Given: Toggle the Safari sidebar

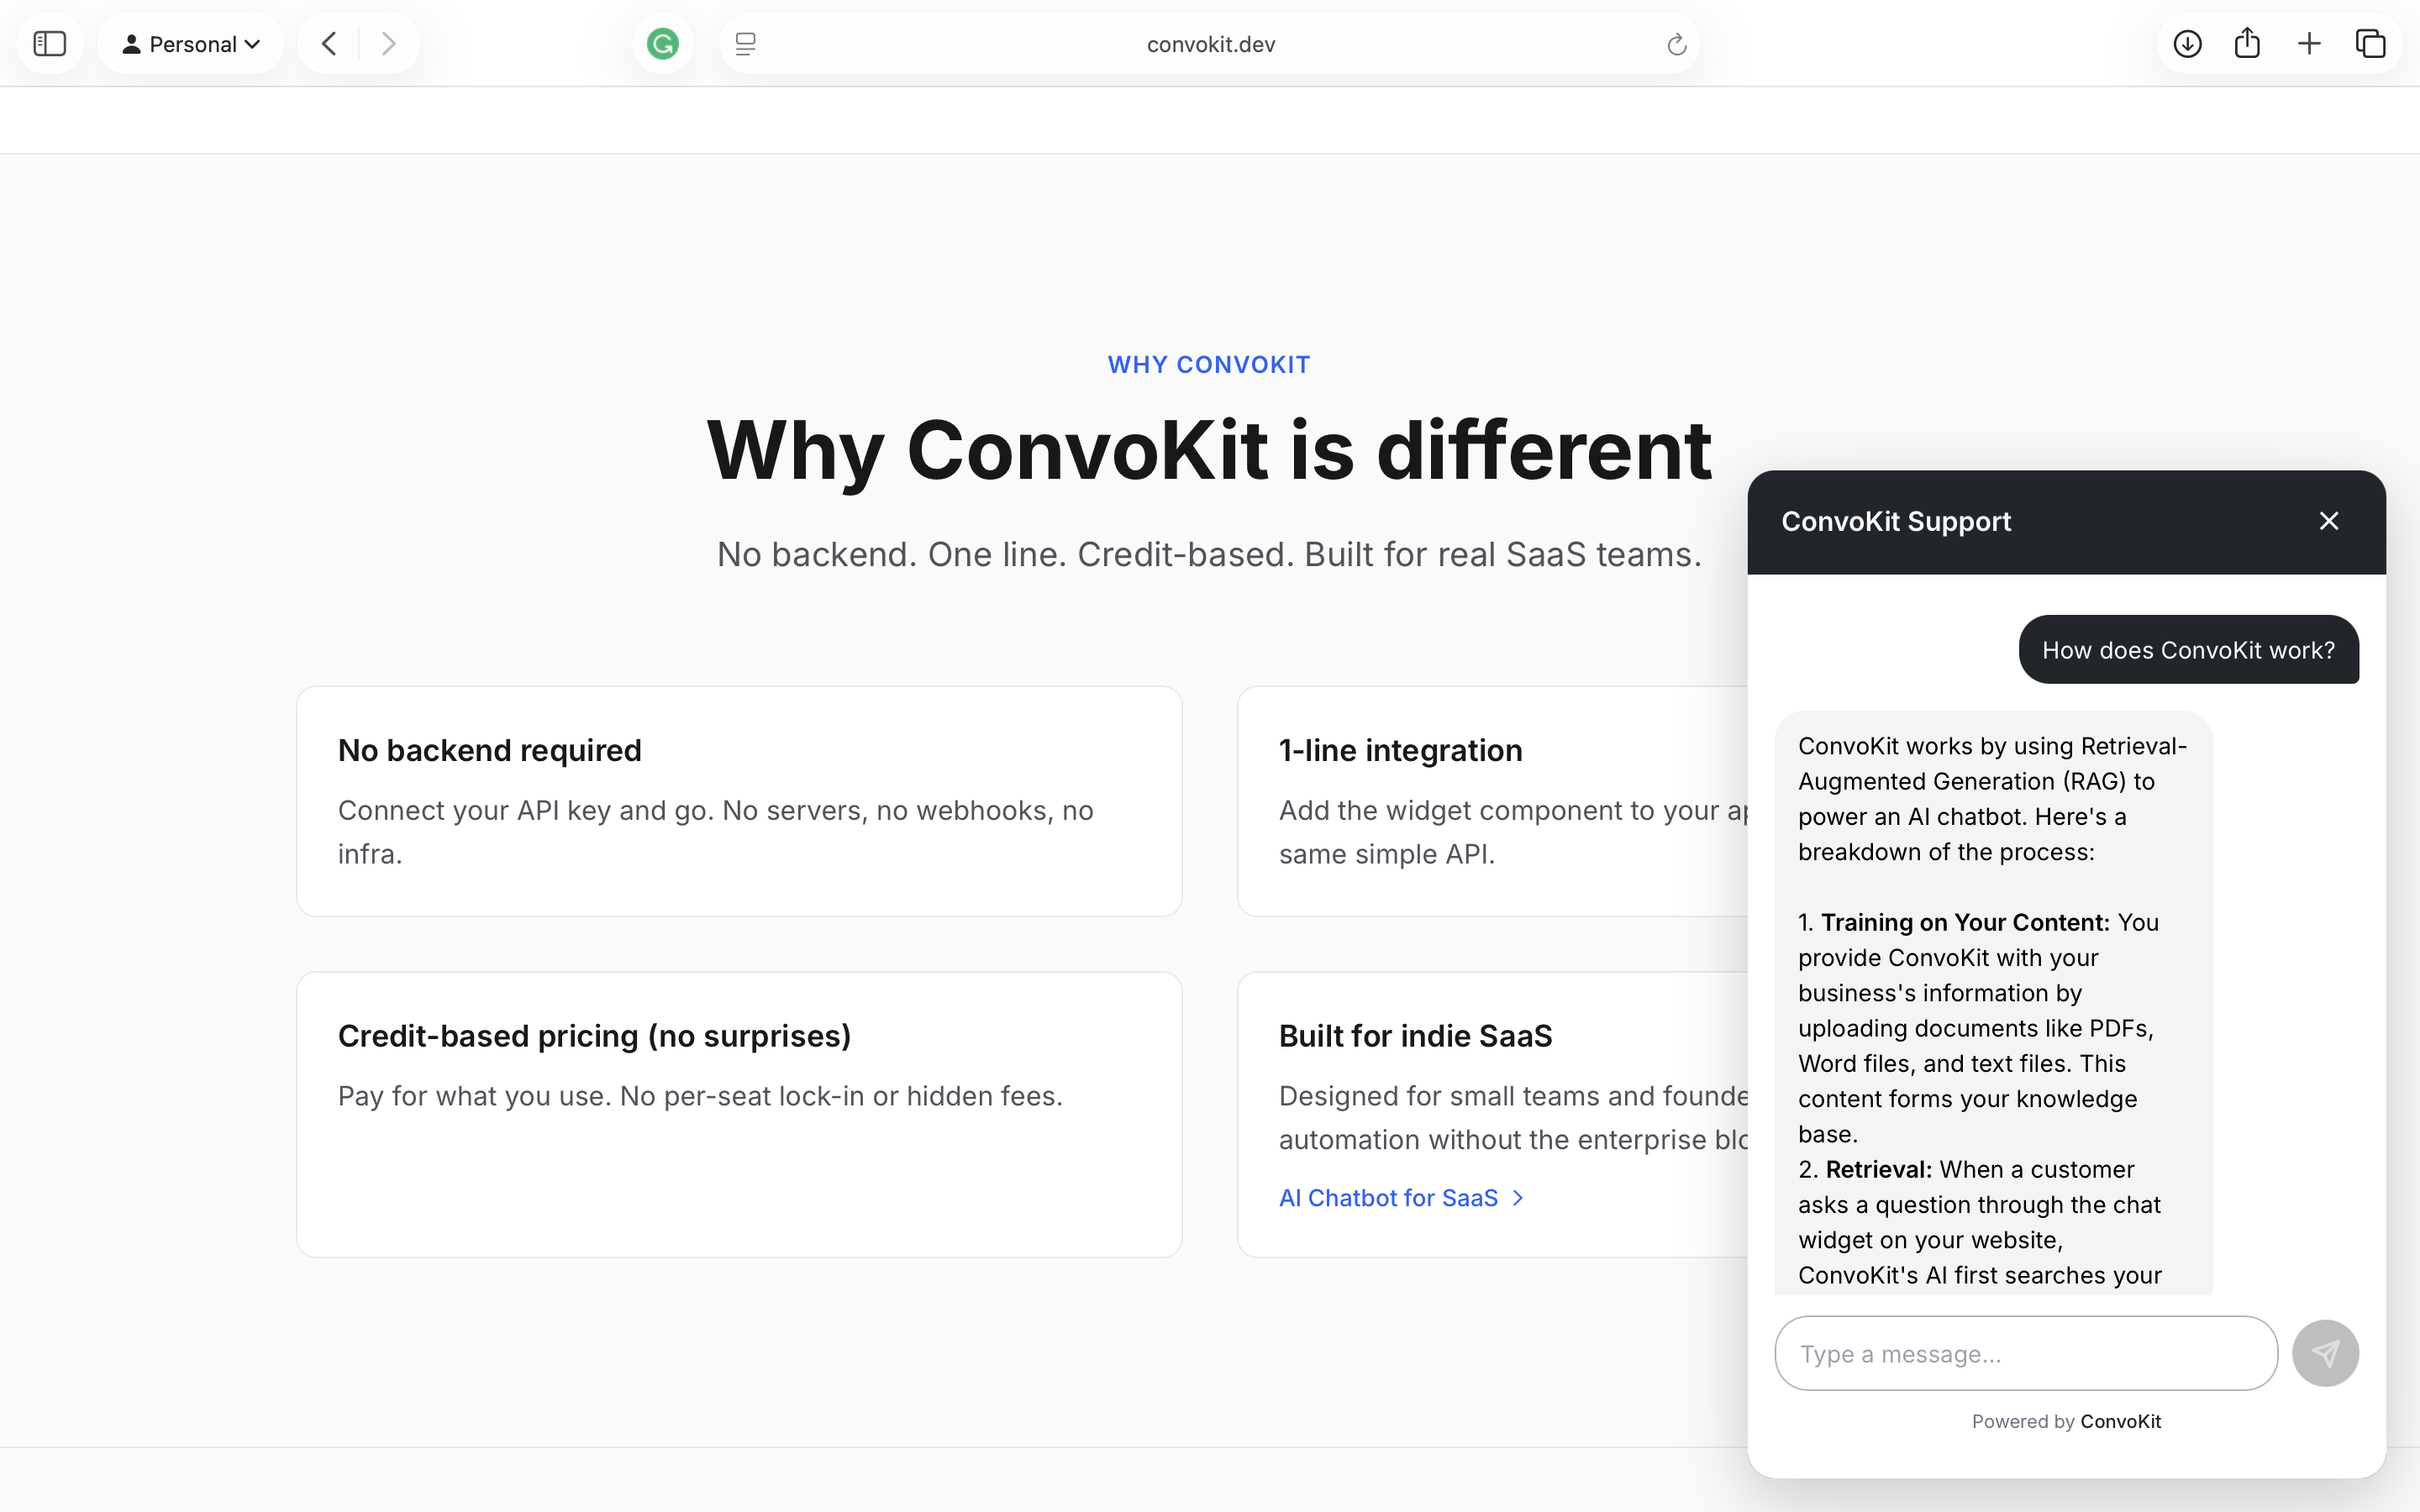Looking at the screenshot, I should coord(49,43).
